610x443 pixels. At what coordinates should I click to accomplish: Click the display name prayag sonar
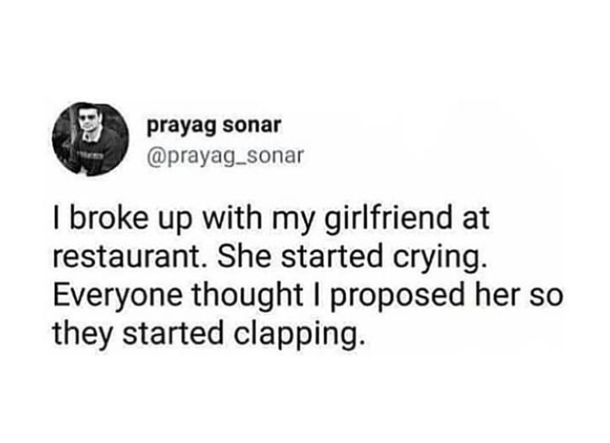coord(214,126)
